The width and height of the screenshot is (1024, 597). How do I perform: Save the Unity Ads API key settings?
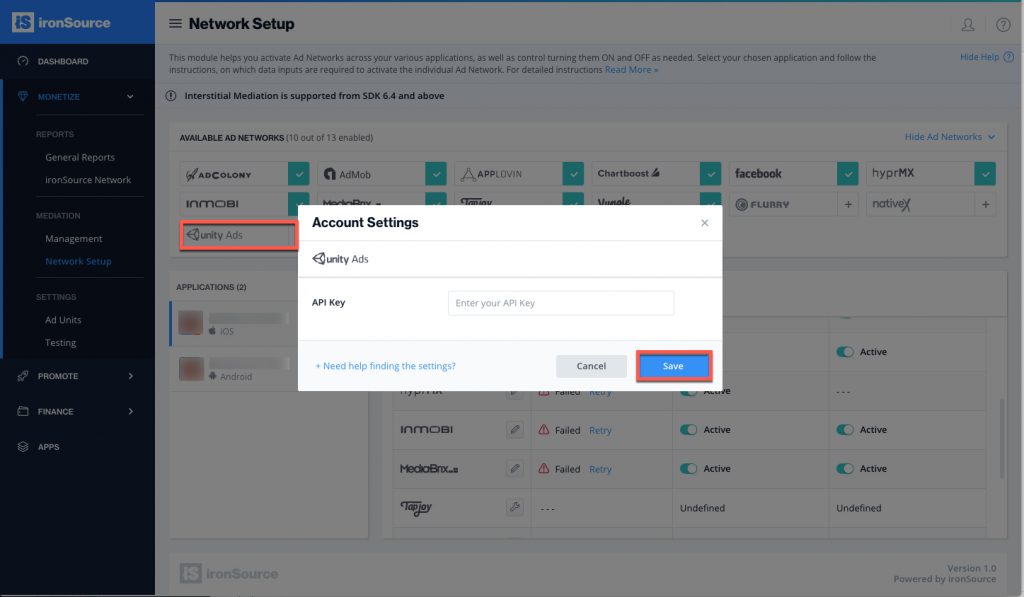click(x=673, y=366)
